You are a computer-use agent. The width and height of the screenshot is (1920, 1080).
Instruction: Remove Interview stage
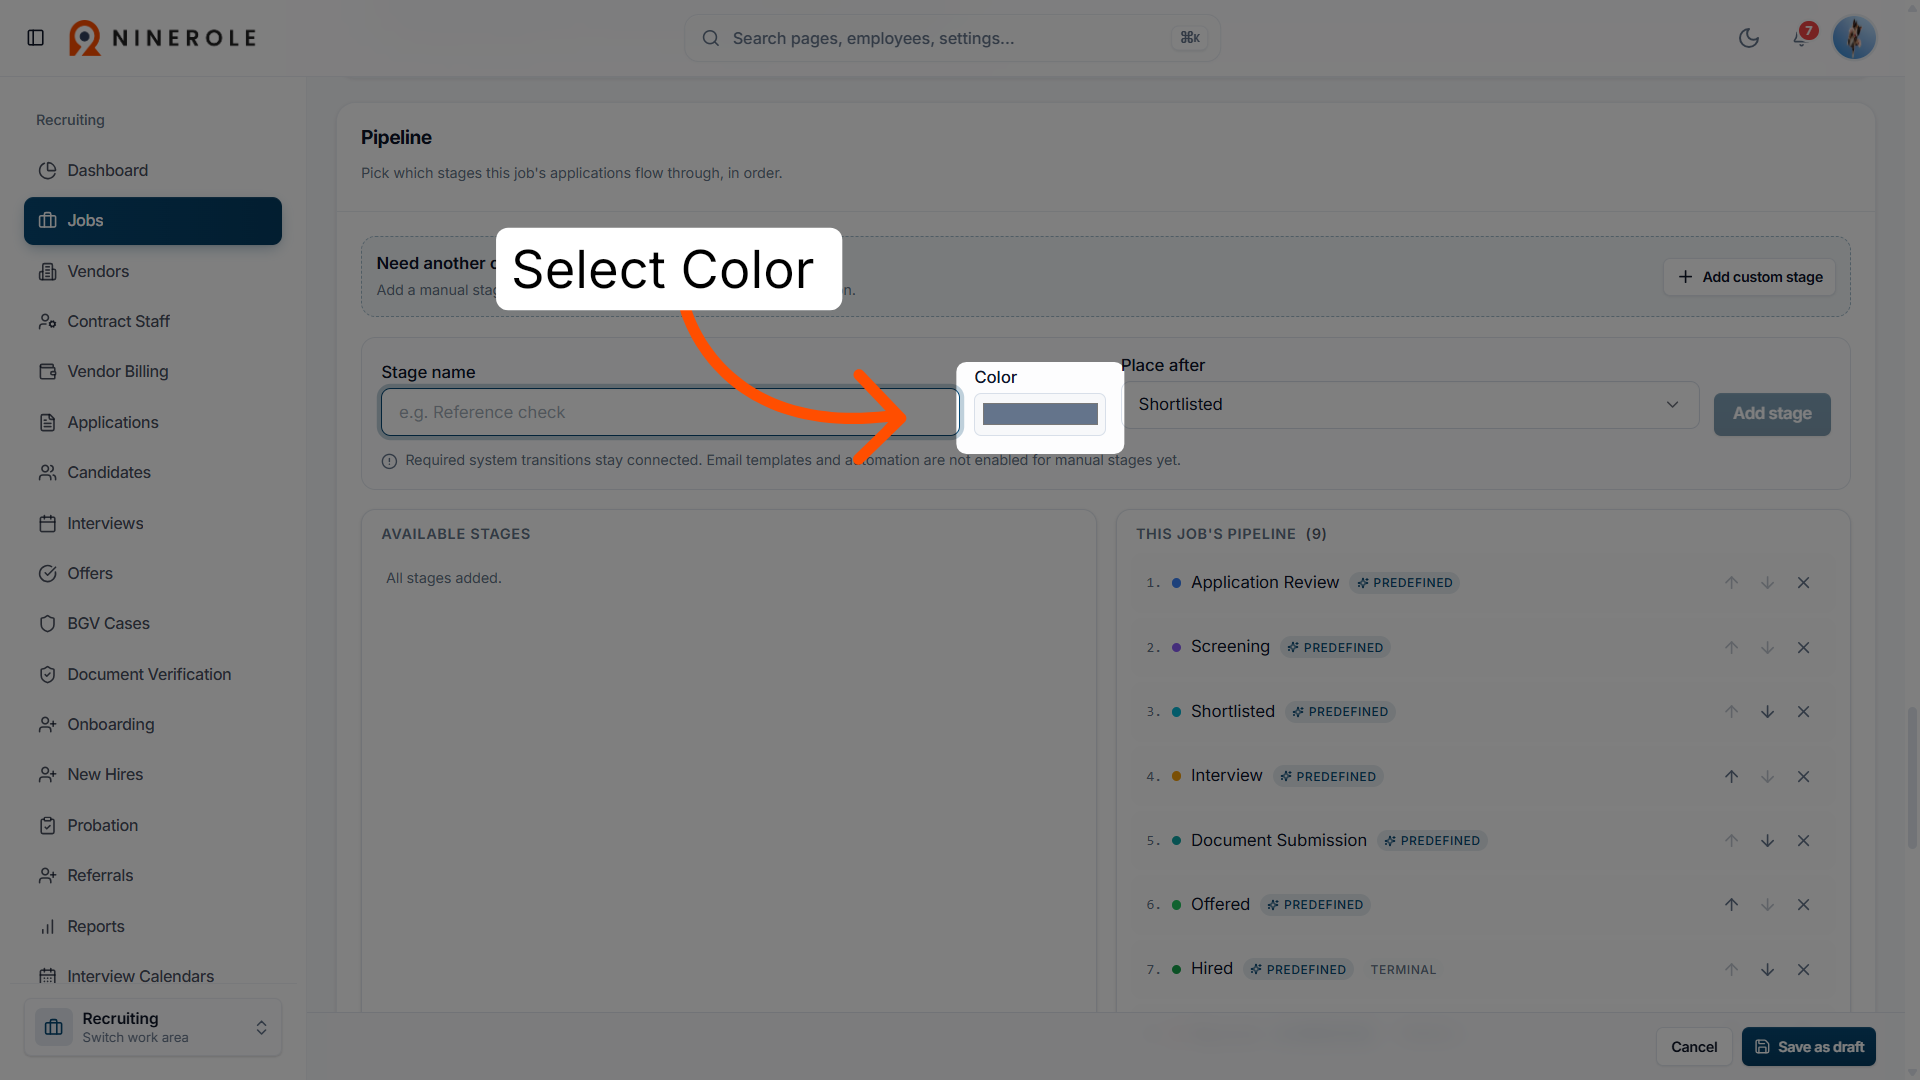tap(1803, 777)
